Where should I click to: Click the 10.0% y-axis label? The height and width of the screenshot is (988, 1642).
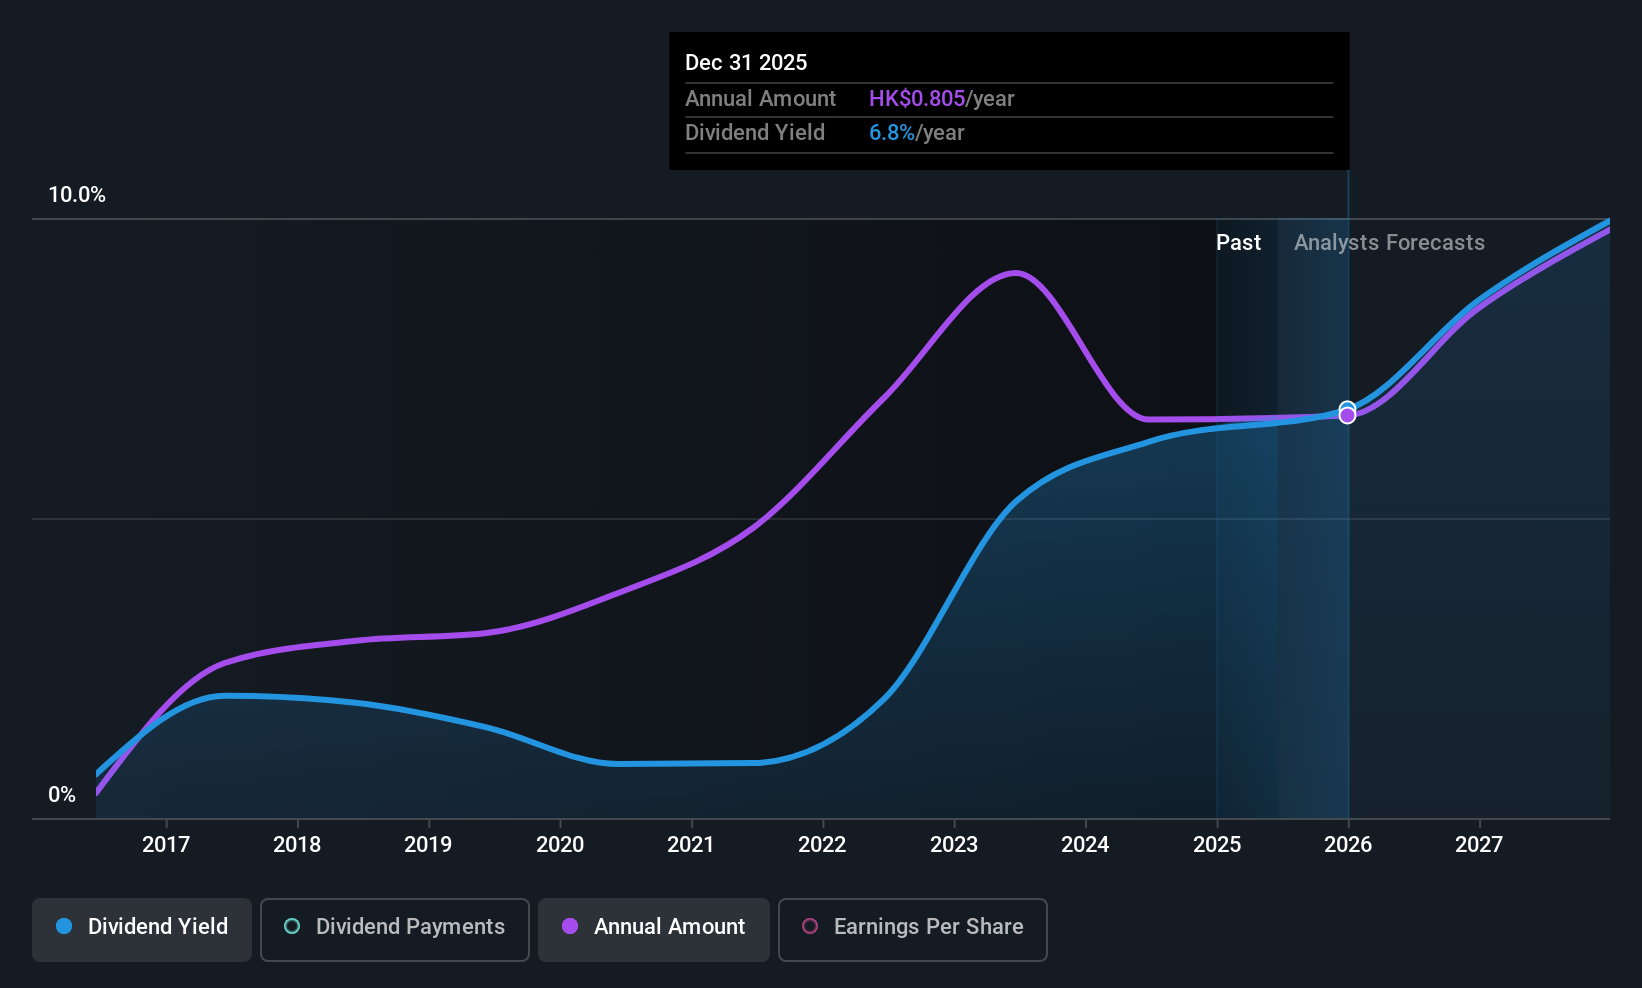(x=77, y=194)
